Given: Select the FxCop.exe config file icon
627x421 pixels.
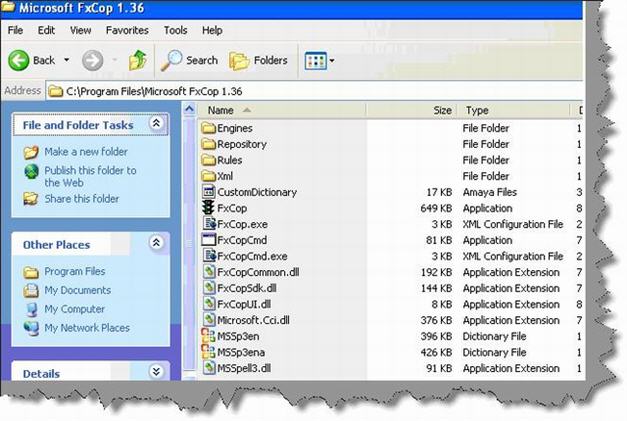Looking at the screenshot, I should click(x=209, y=224).
